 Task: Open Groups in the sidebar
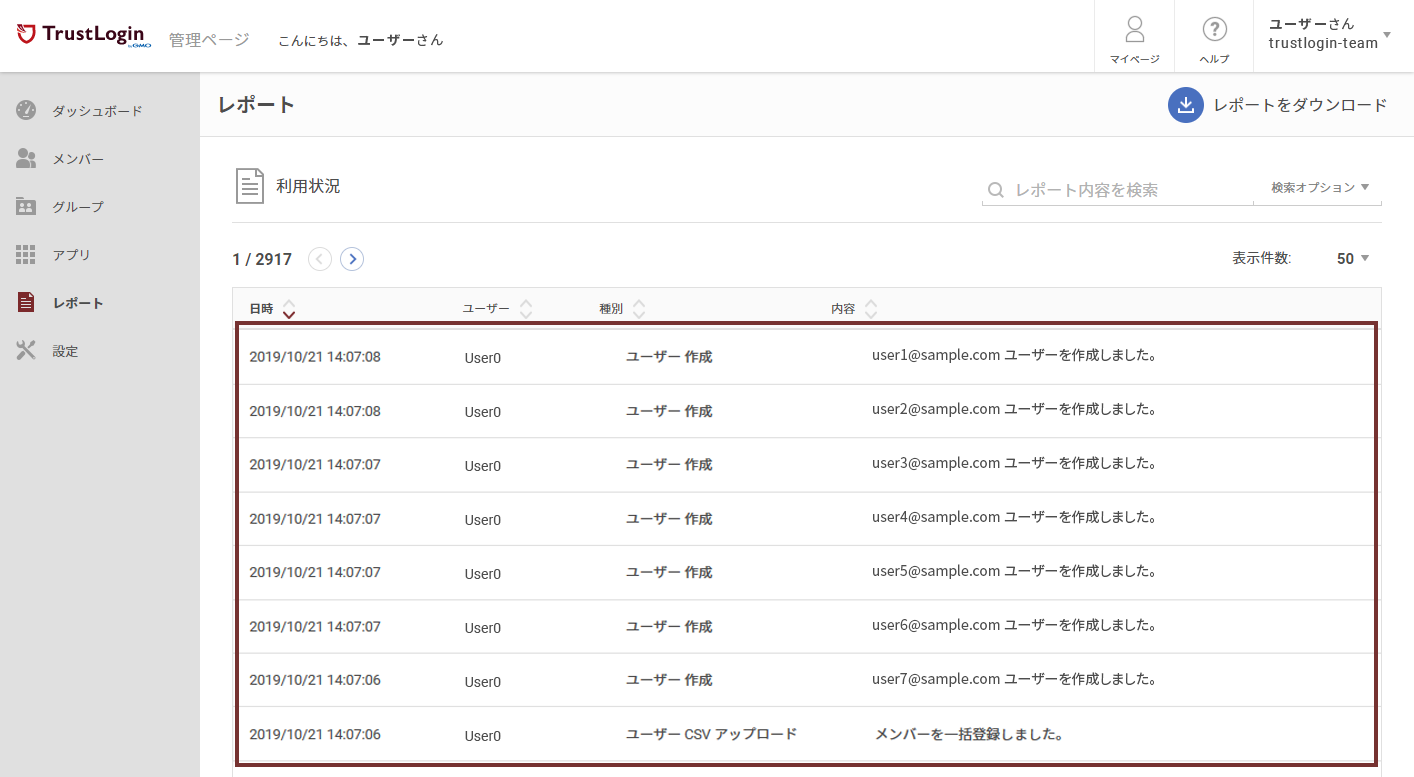pos(77,207)
